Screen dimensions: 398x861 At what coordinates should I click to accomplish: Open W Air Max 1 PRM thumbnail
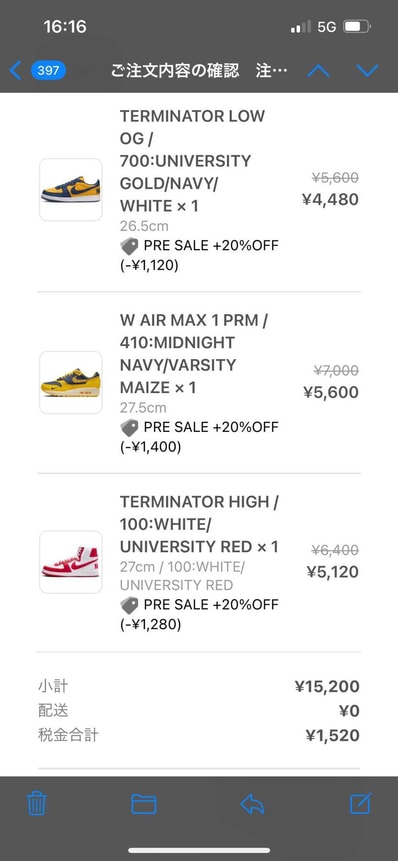(x=71, y=382)
